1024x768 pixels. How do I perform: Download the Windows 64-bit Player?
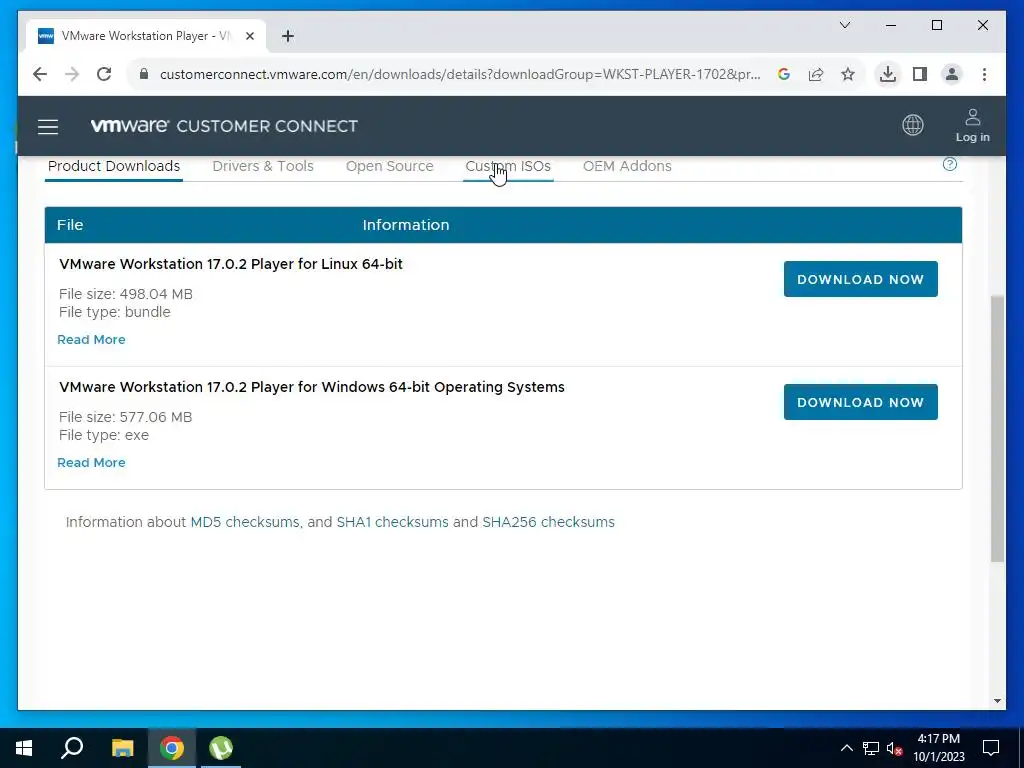[860, 402]
